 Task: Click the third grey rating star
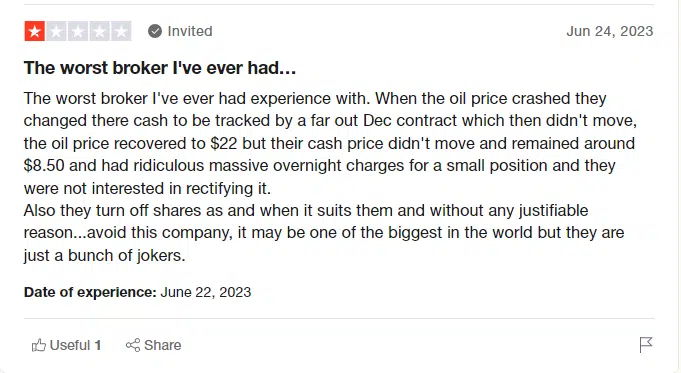(78, 31)
